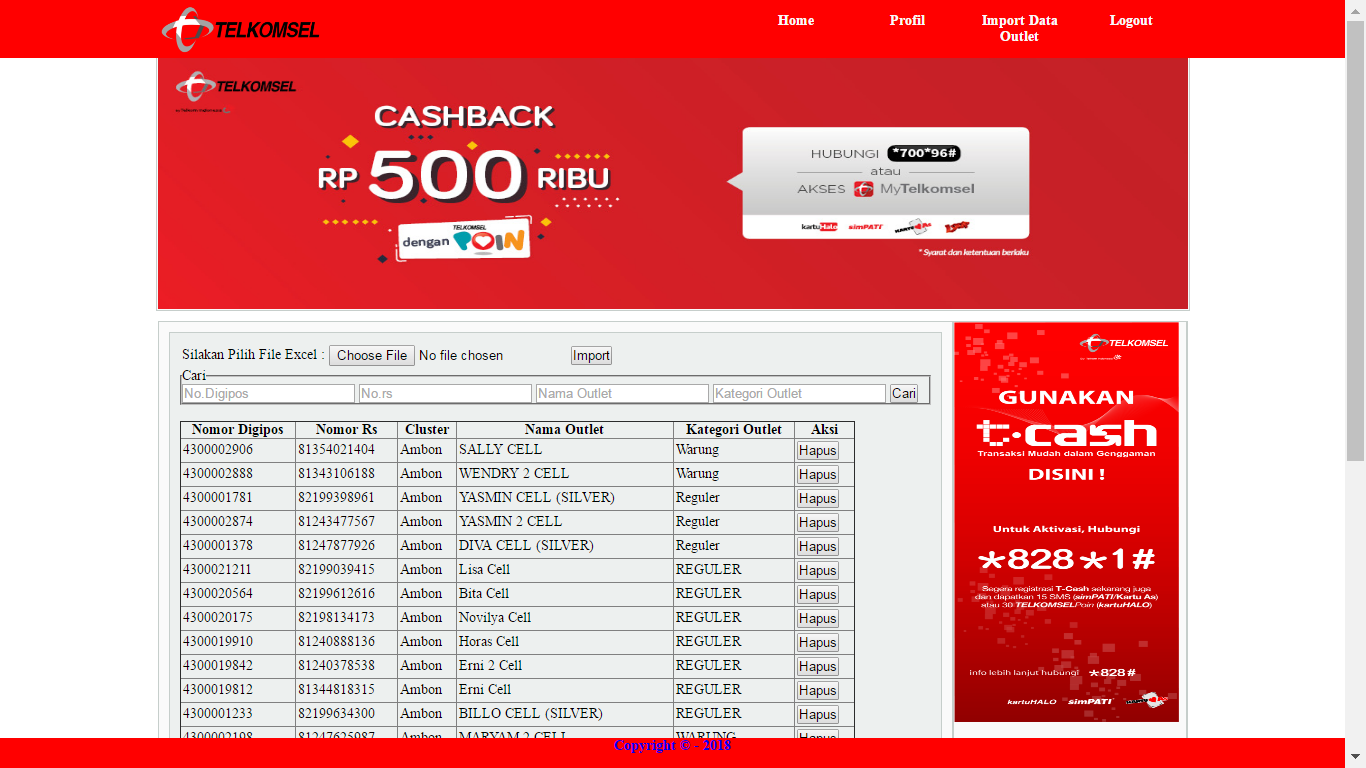Click Hapus for Horas Cell row

tap(817, 643)
